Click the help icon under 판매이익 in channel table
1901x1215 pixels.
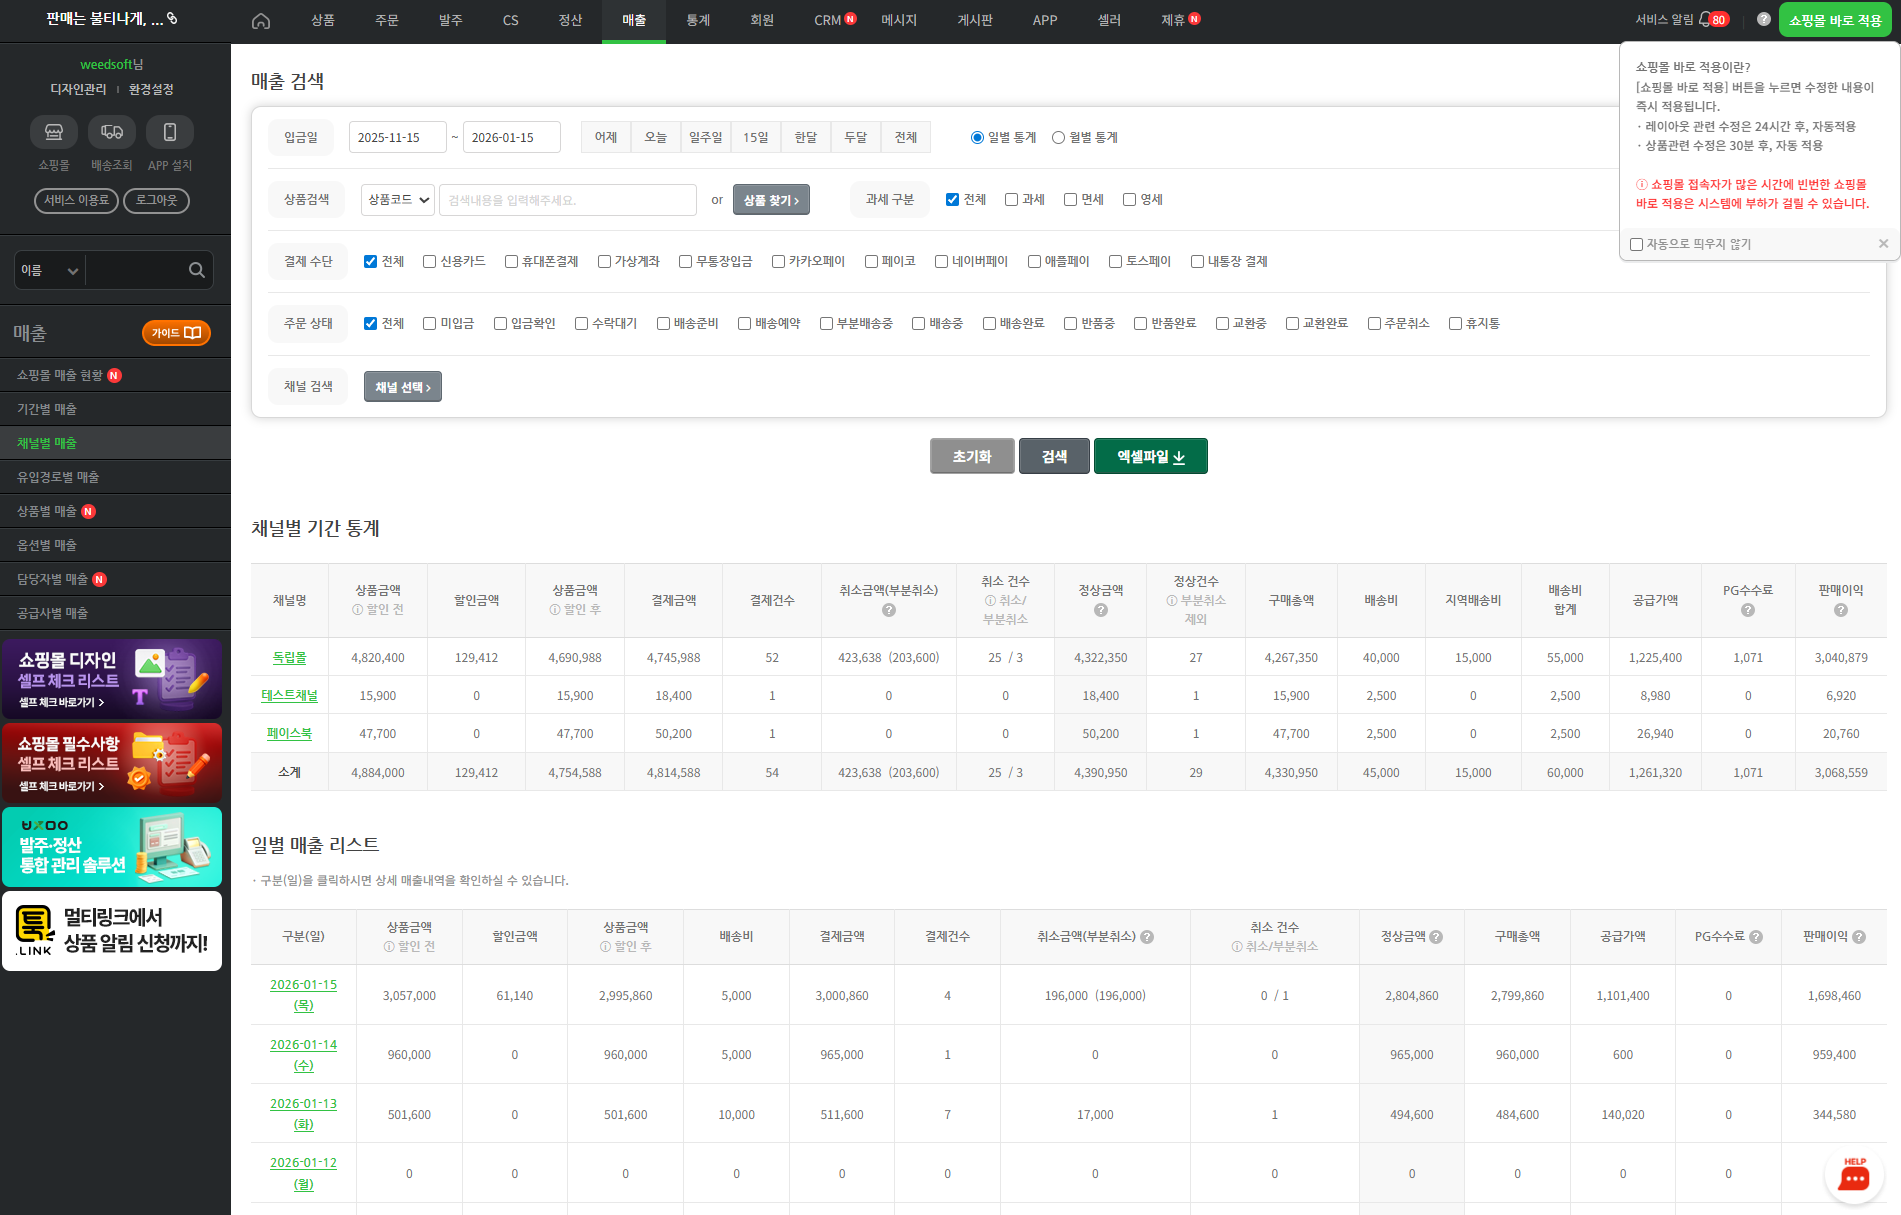click(1841, 610)
